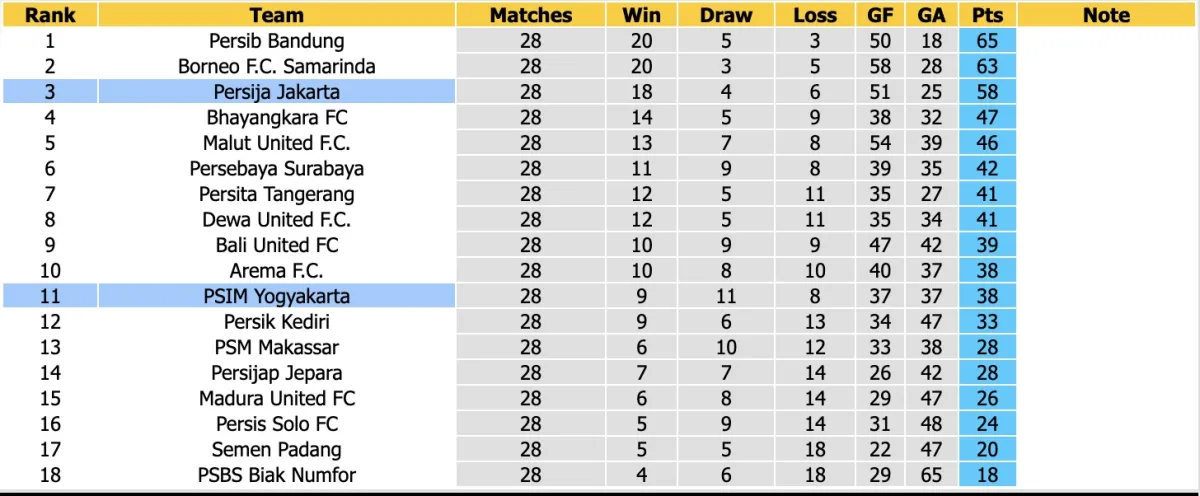The width and height of the screenshot is (1200, 496).
Task: Click the highlighted Persija Jakarta row
Action: pos(277,92)
